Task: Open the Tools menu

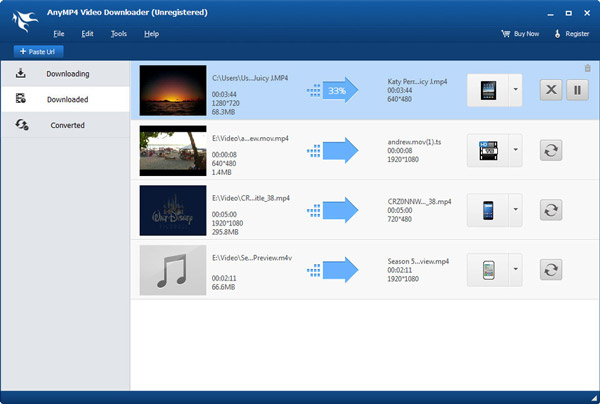Action: point(119,34)
